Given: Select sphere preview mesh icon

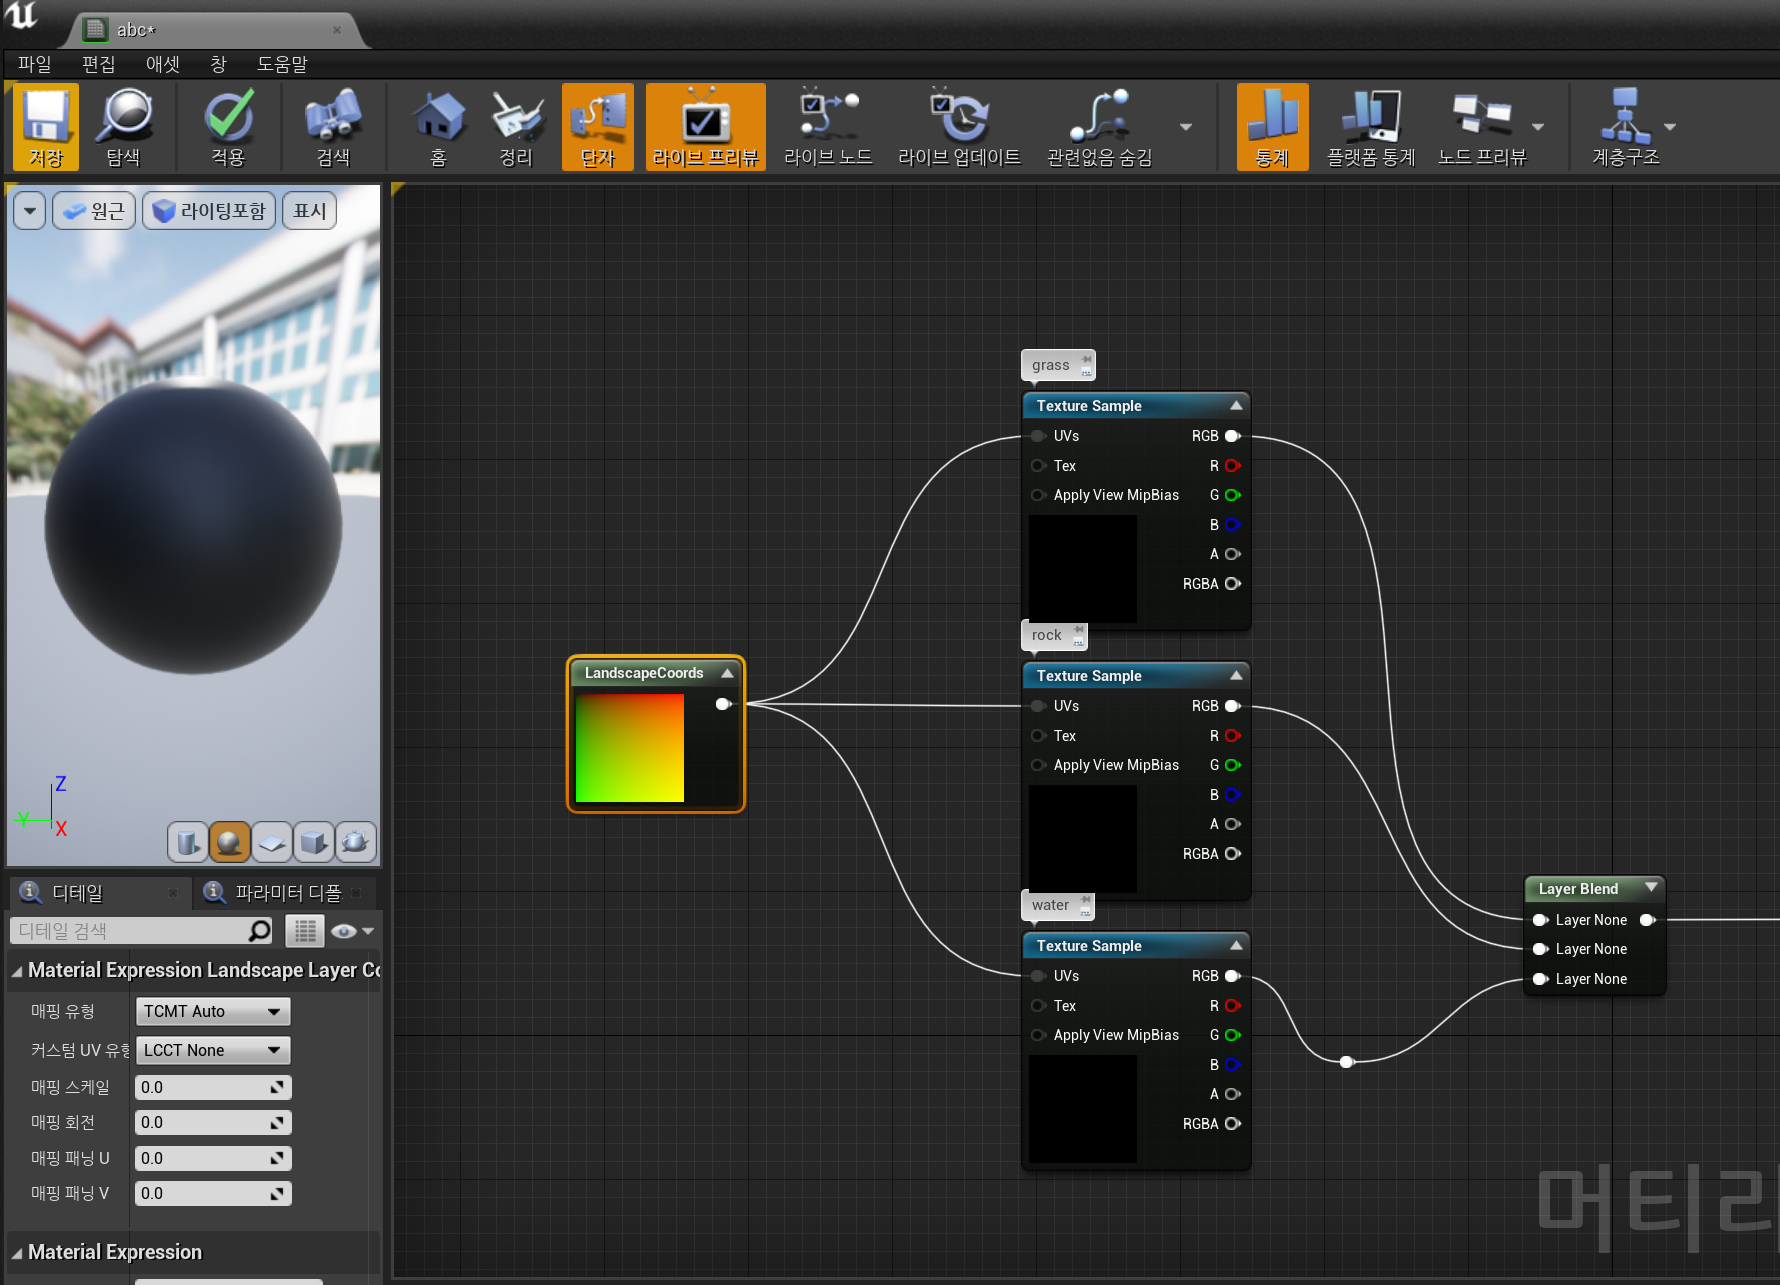Looking at the screenshot, I should 229,842.
